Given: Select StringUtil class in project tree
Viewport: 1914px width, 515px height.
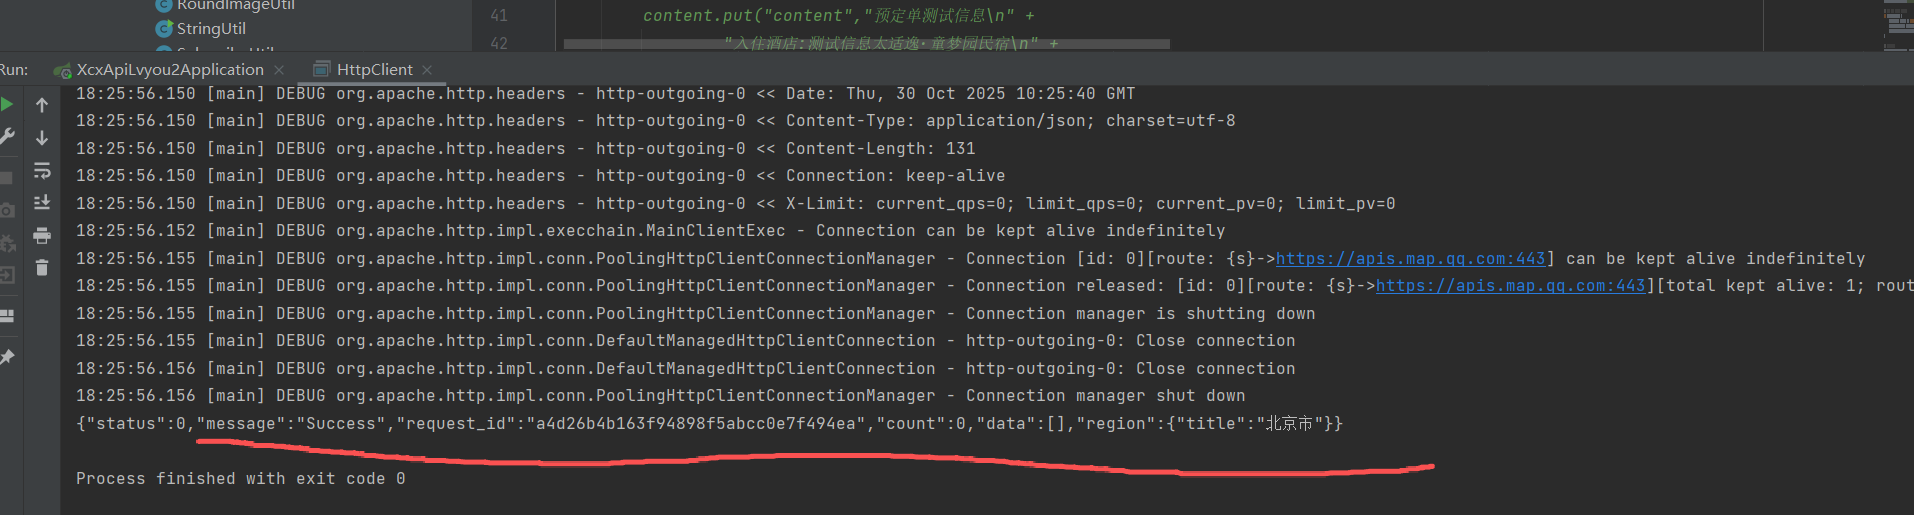Looking at the screenshot, I should pyautogui.click(x=211, y=29).
